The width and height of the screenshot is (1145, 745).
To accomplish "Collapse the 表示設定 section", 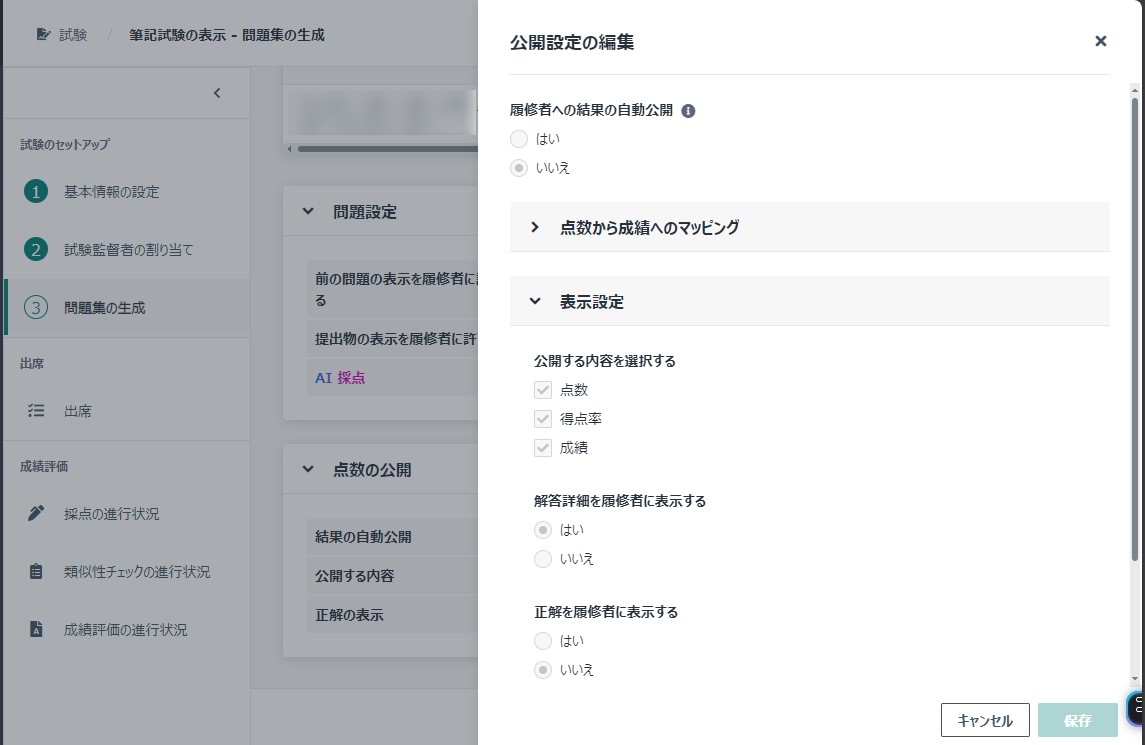I will click(534, 300).
